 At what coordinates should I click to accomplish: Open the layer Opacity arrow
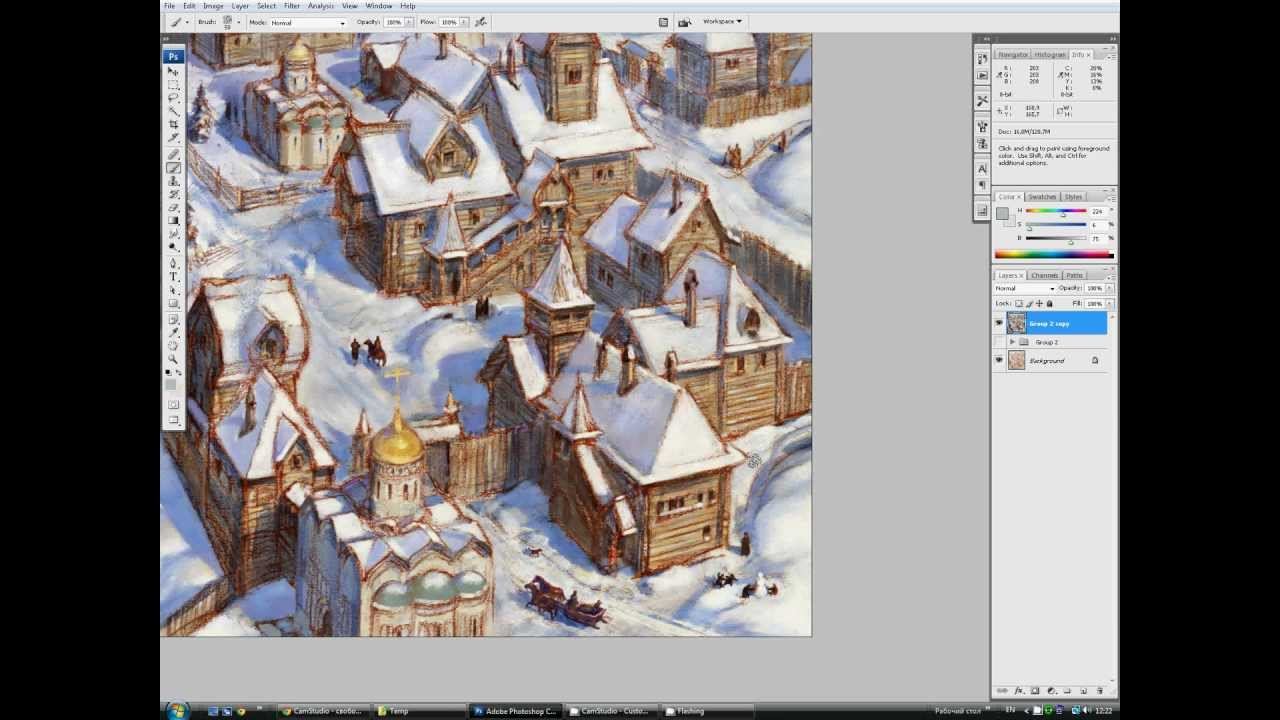coord(1109,288)
